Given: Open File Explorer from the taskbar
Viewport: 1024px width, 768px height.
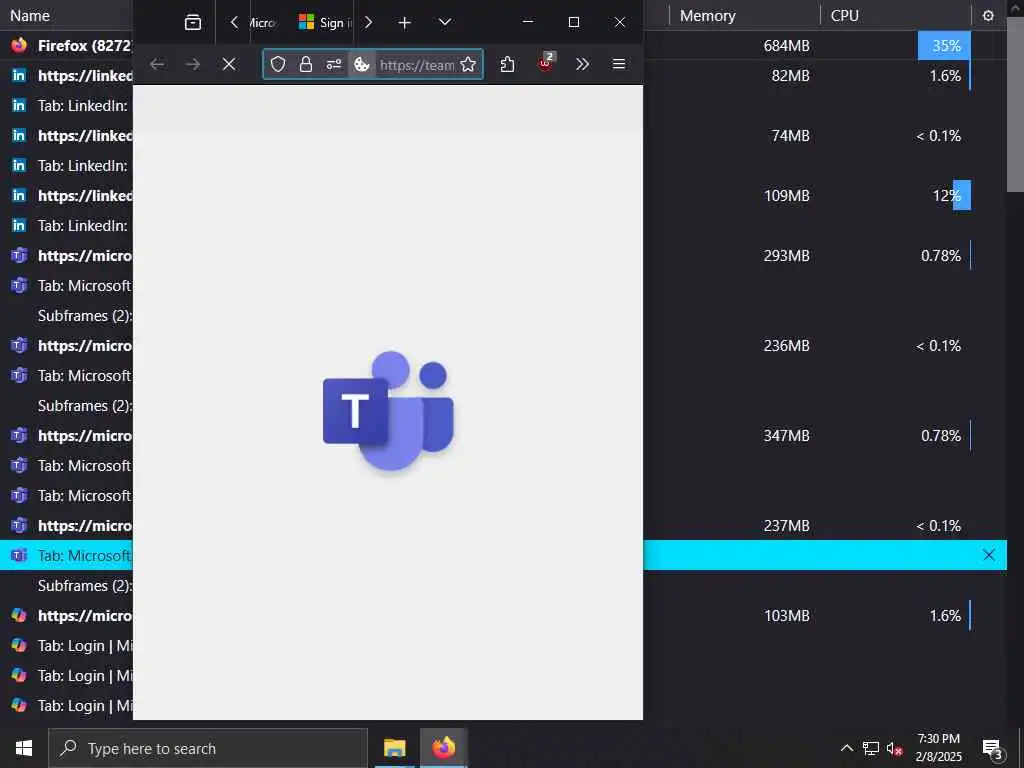Looking at the screenshot, I should pos(394,748).
